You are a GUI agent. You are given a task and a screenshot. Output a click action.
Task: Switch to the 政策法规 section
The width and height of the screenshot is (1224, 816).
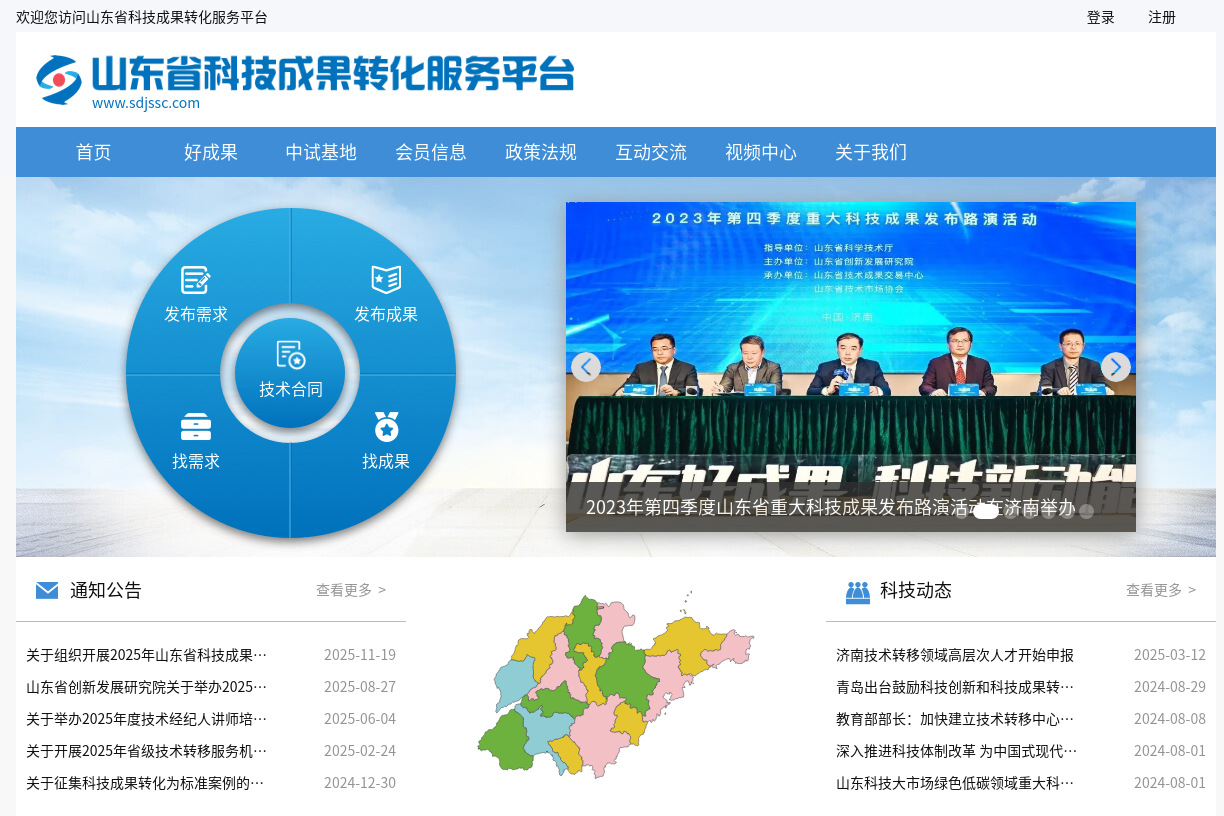tap(541, 152)
